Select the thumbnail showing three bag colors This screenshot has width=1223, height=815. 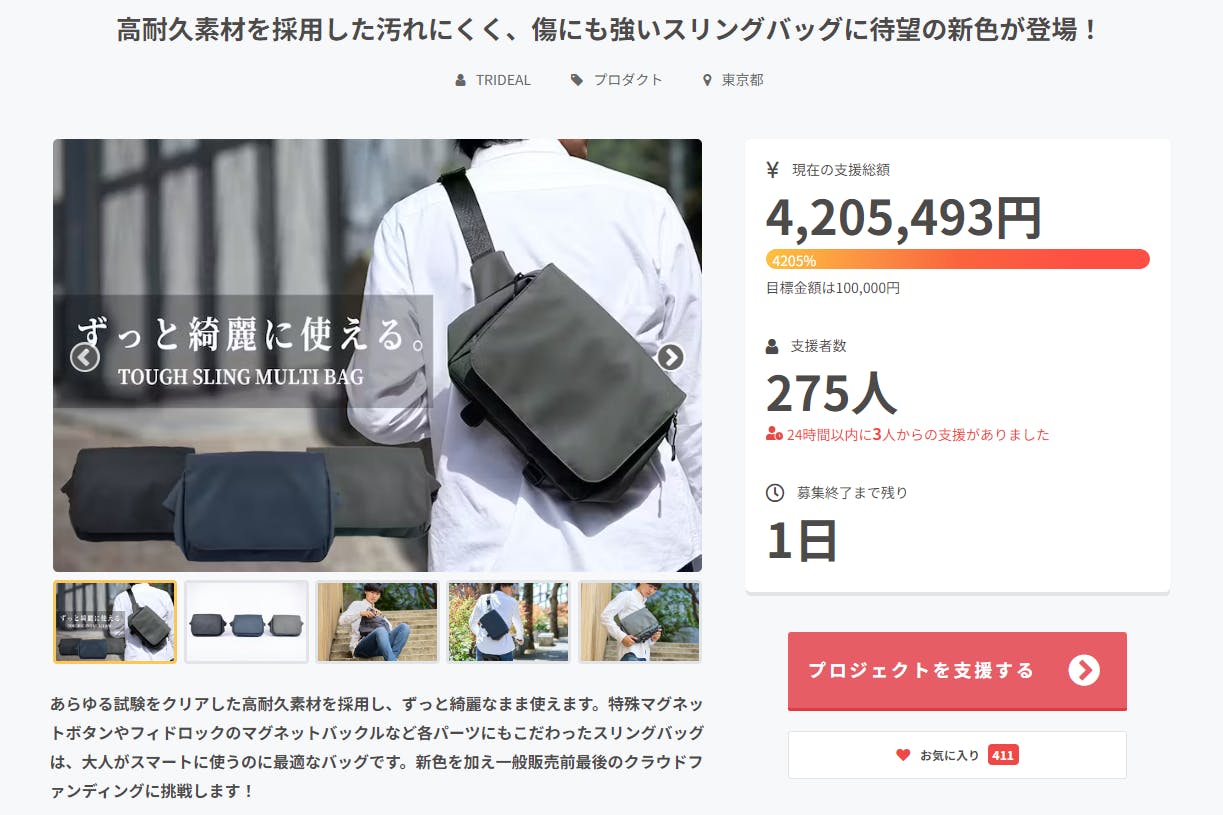tap(246, 622)
